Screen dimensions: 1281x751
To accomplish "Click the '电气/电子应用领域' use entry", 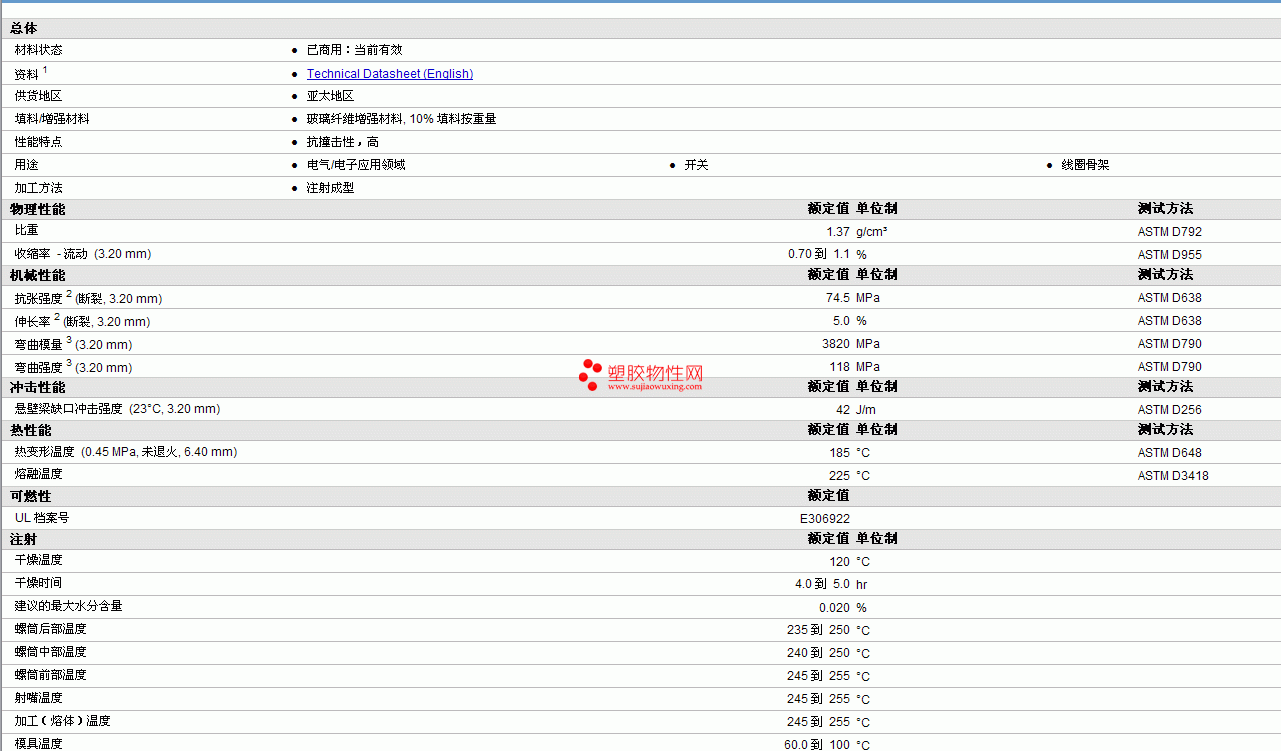I will pos(356,165).
